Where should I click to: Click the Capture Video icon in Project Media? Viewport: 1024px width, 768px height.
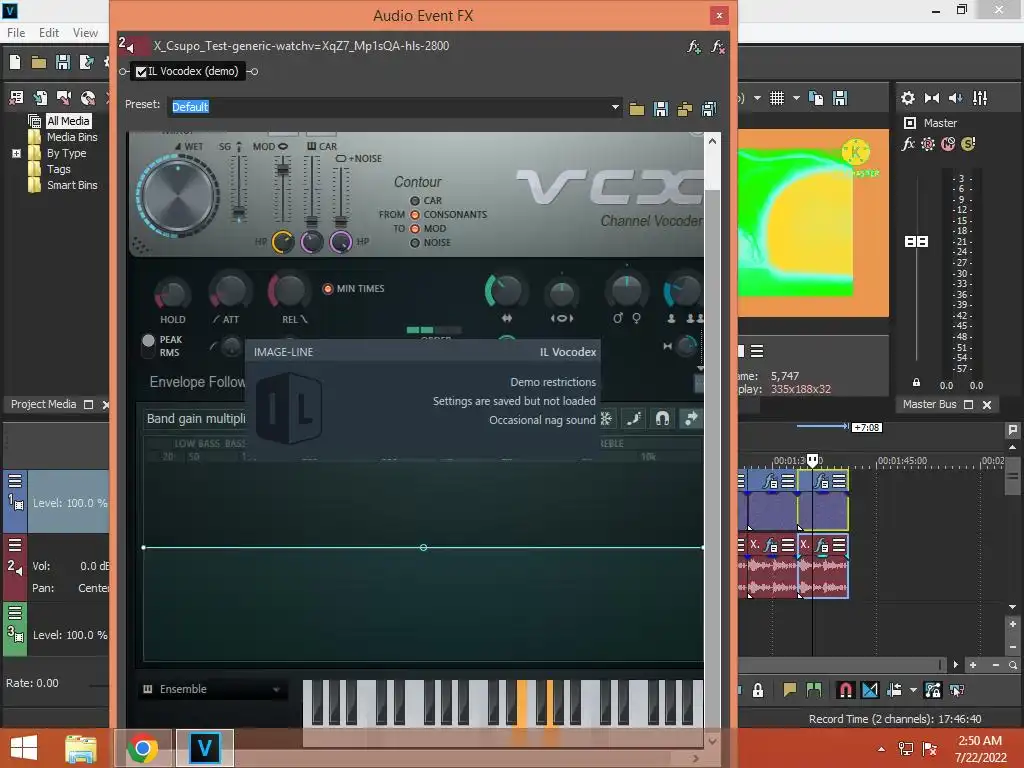(x=64, y=98)
